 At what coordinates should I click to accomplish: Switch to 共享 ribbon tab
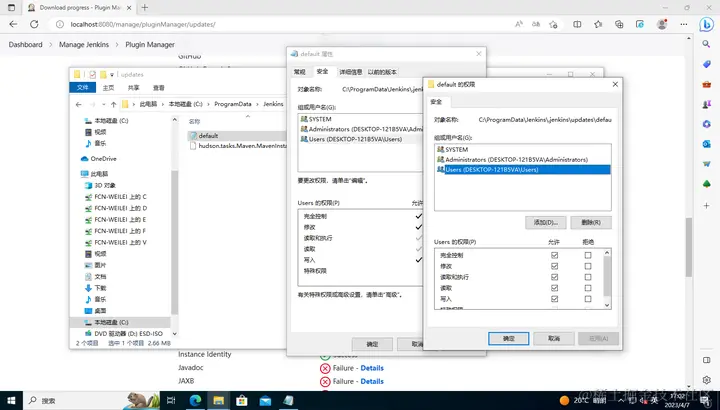click(134, 88)
